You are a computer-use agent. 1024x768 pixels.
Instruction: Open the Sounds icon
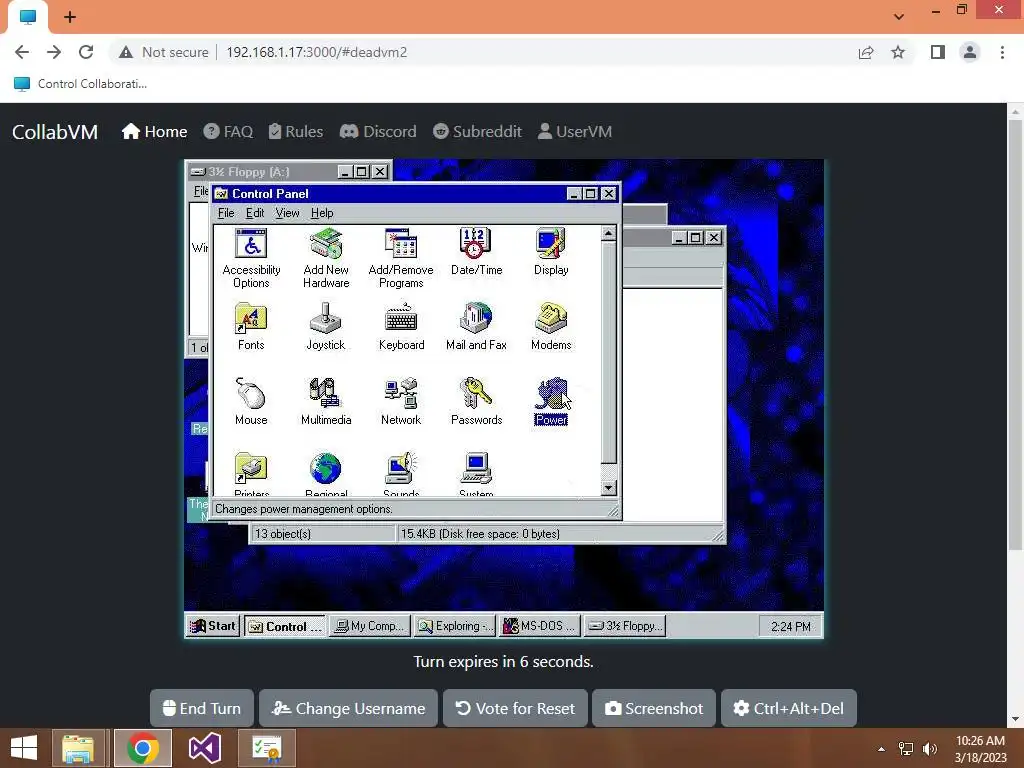(401, 474)
